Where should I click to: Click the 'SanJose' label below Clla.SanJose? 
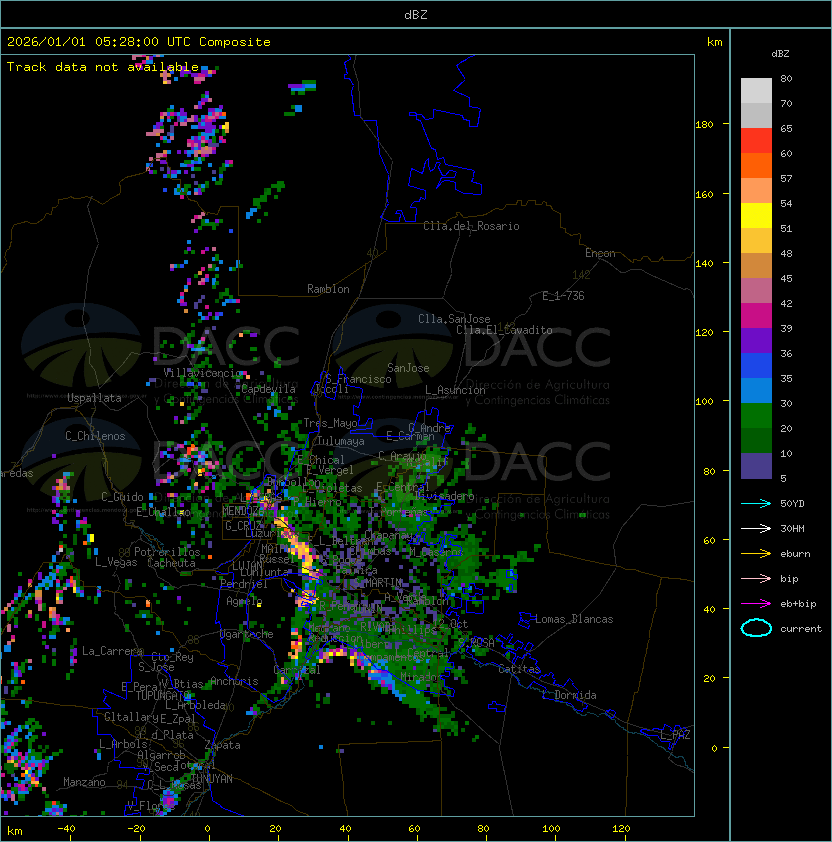coord(408,368)
